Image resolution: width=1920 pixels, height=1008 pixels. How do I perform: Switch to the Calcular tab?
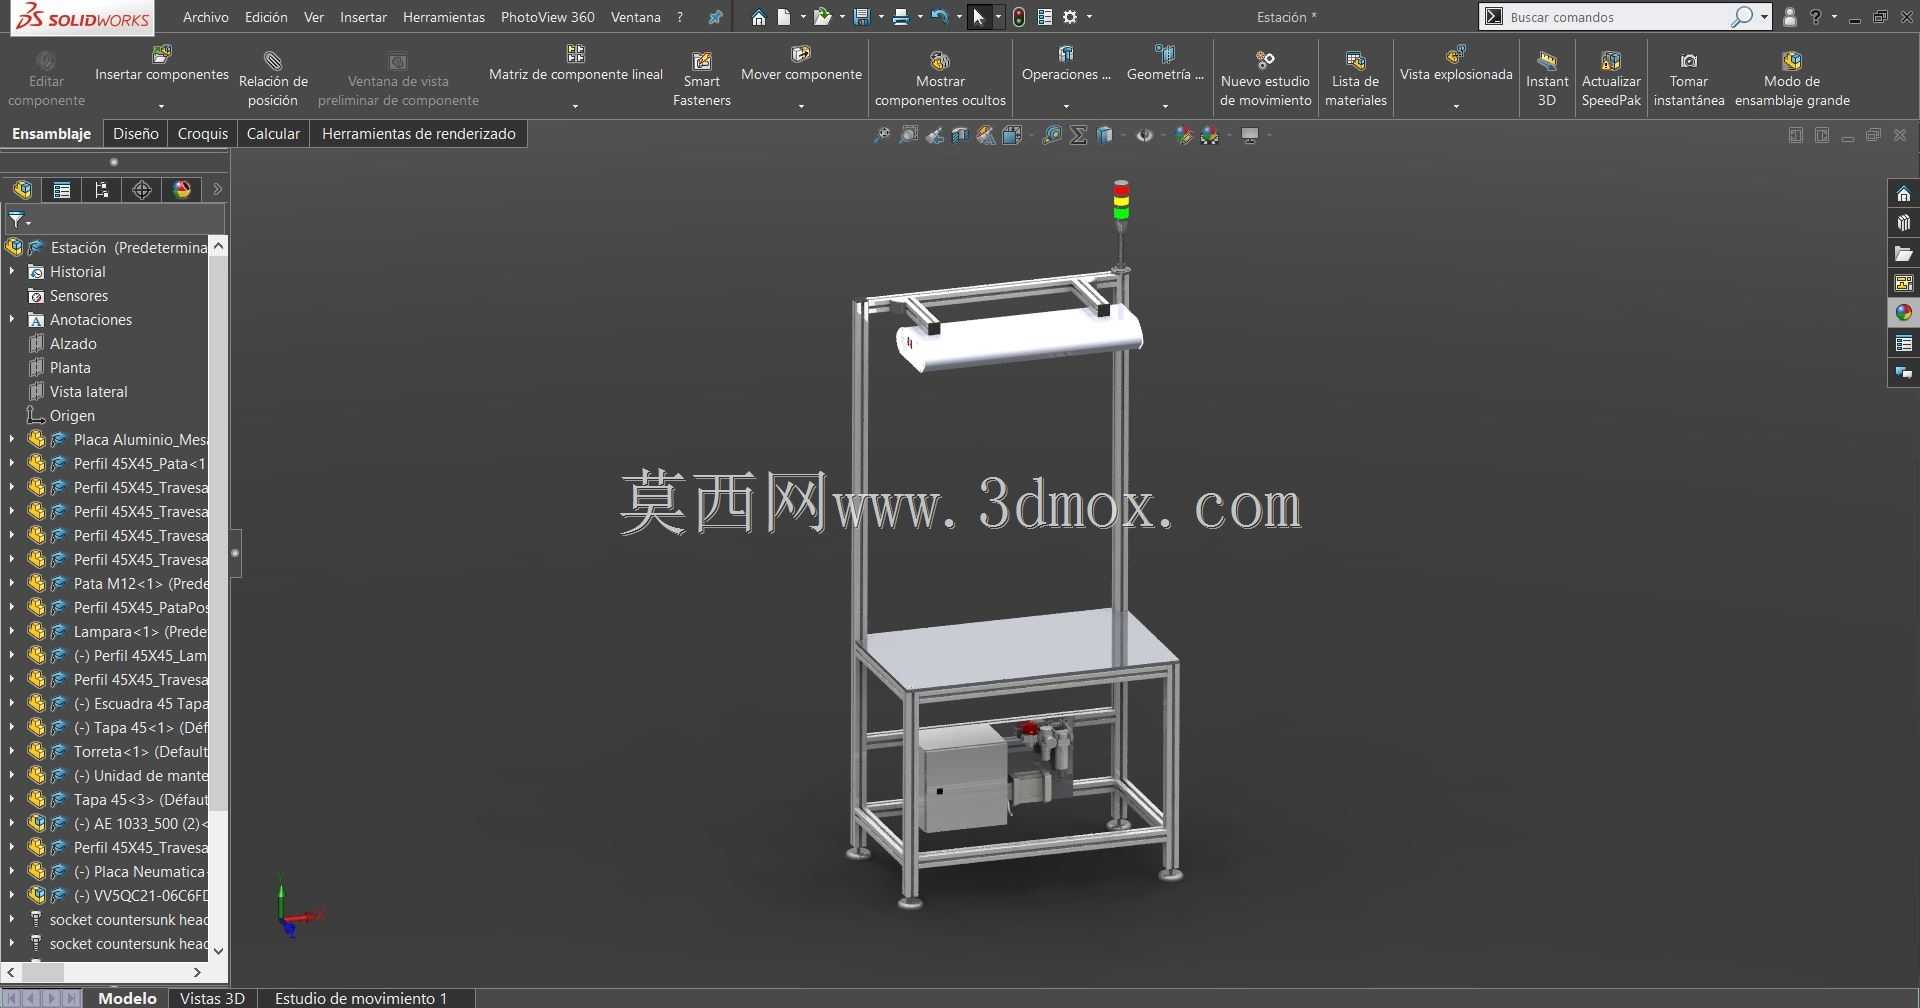click(273, 133)
